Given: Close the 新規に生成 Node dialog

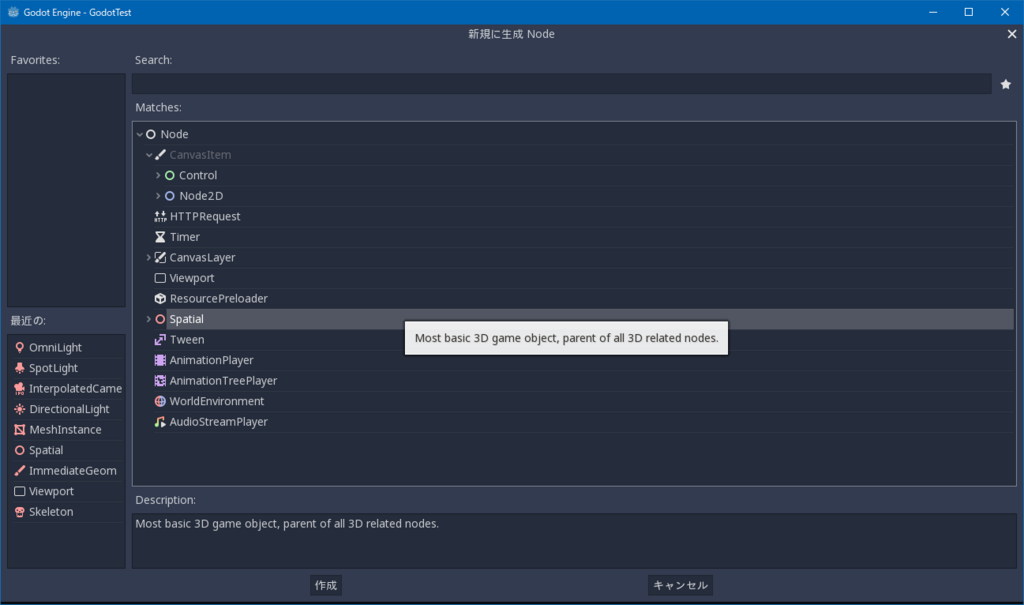Looking at the screenshot, I should click(x=1012, y=34).
